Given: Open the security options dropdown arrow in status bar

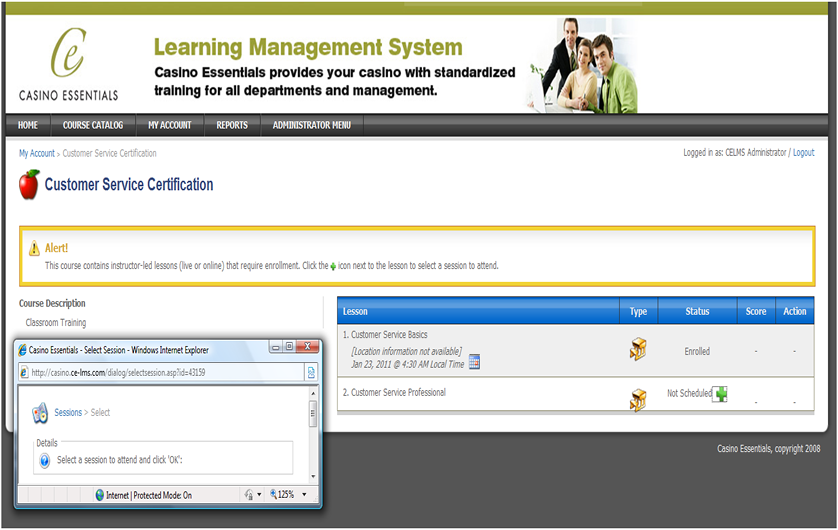Looking at the screenshot, I should pyautogui.click(x=259, y=495).
